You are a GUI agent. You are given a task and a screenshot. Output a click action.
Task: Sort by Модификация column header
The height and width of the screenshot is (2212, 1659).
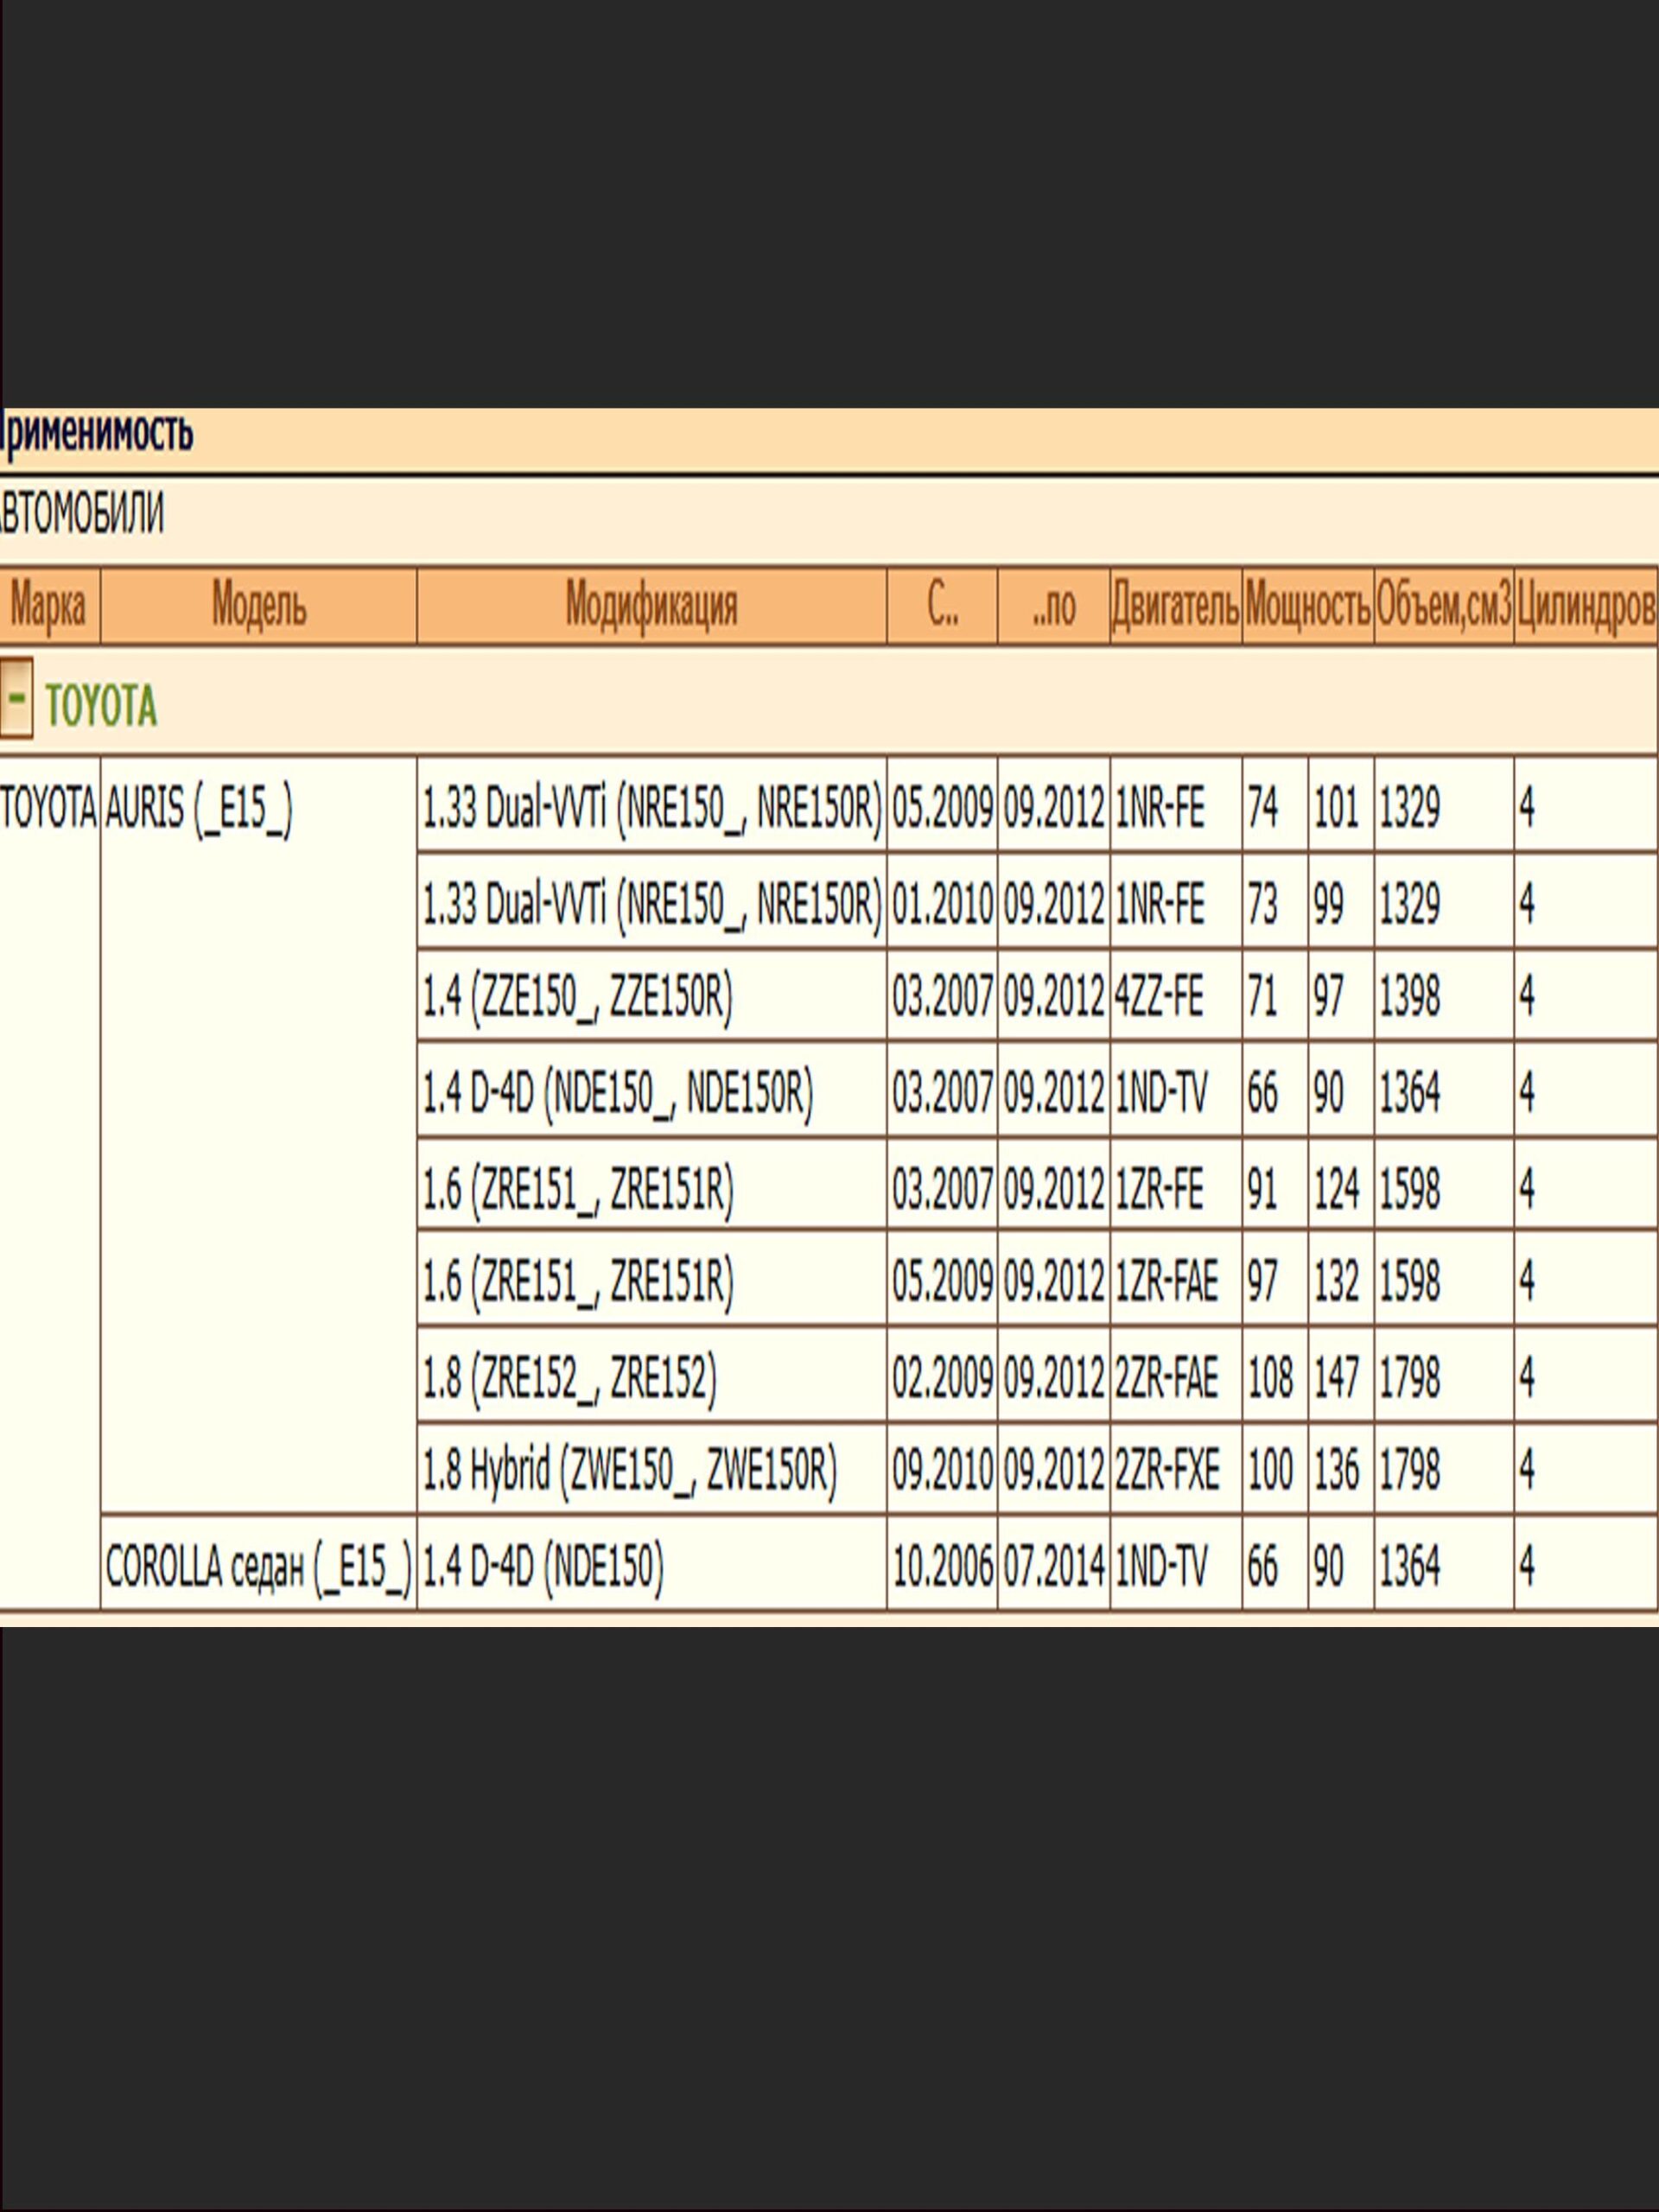[651, 606]
